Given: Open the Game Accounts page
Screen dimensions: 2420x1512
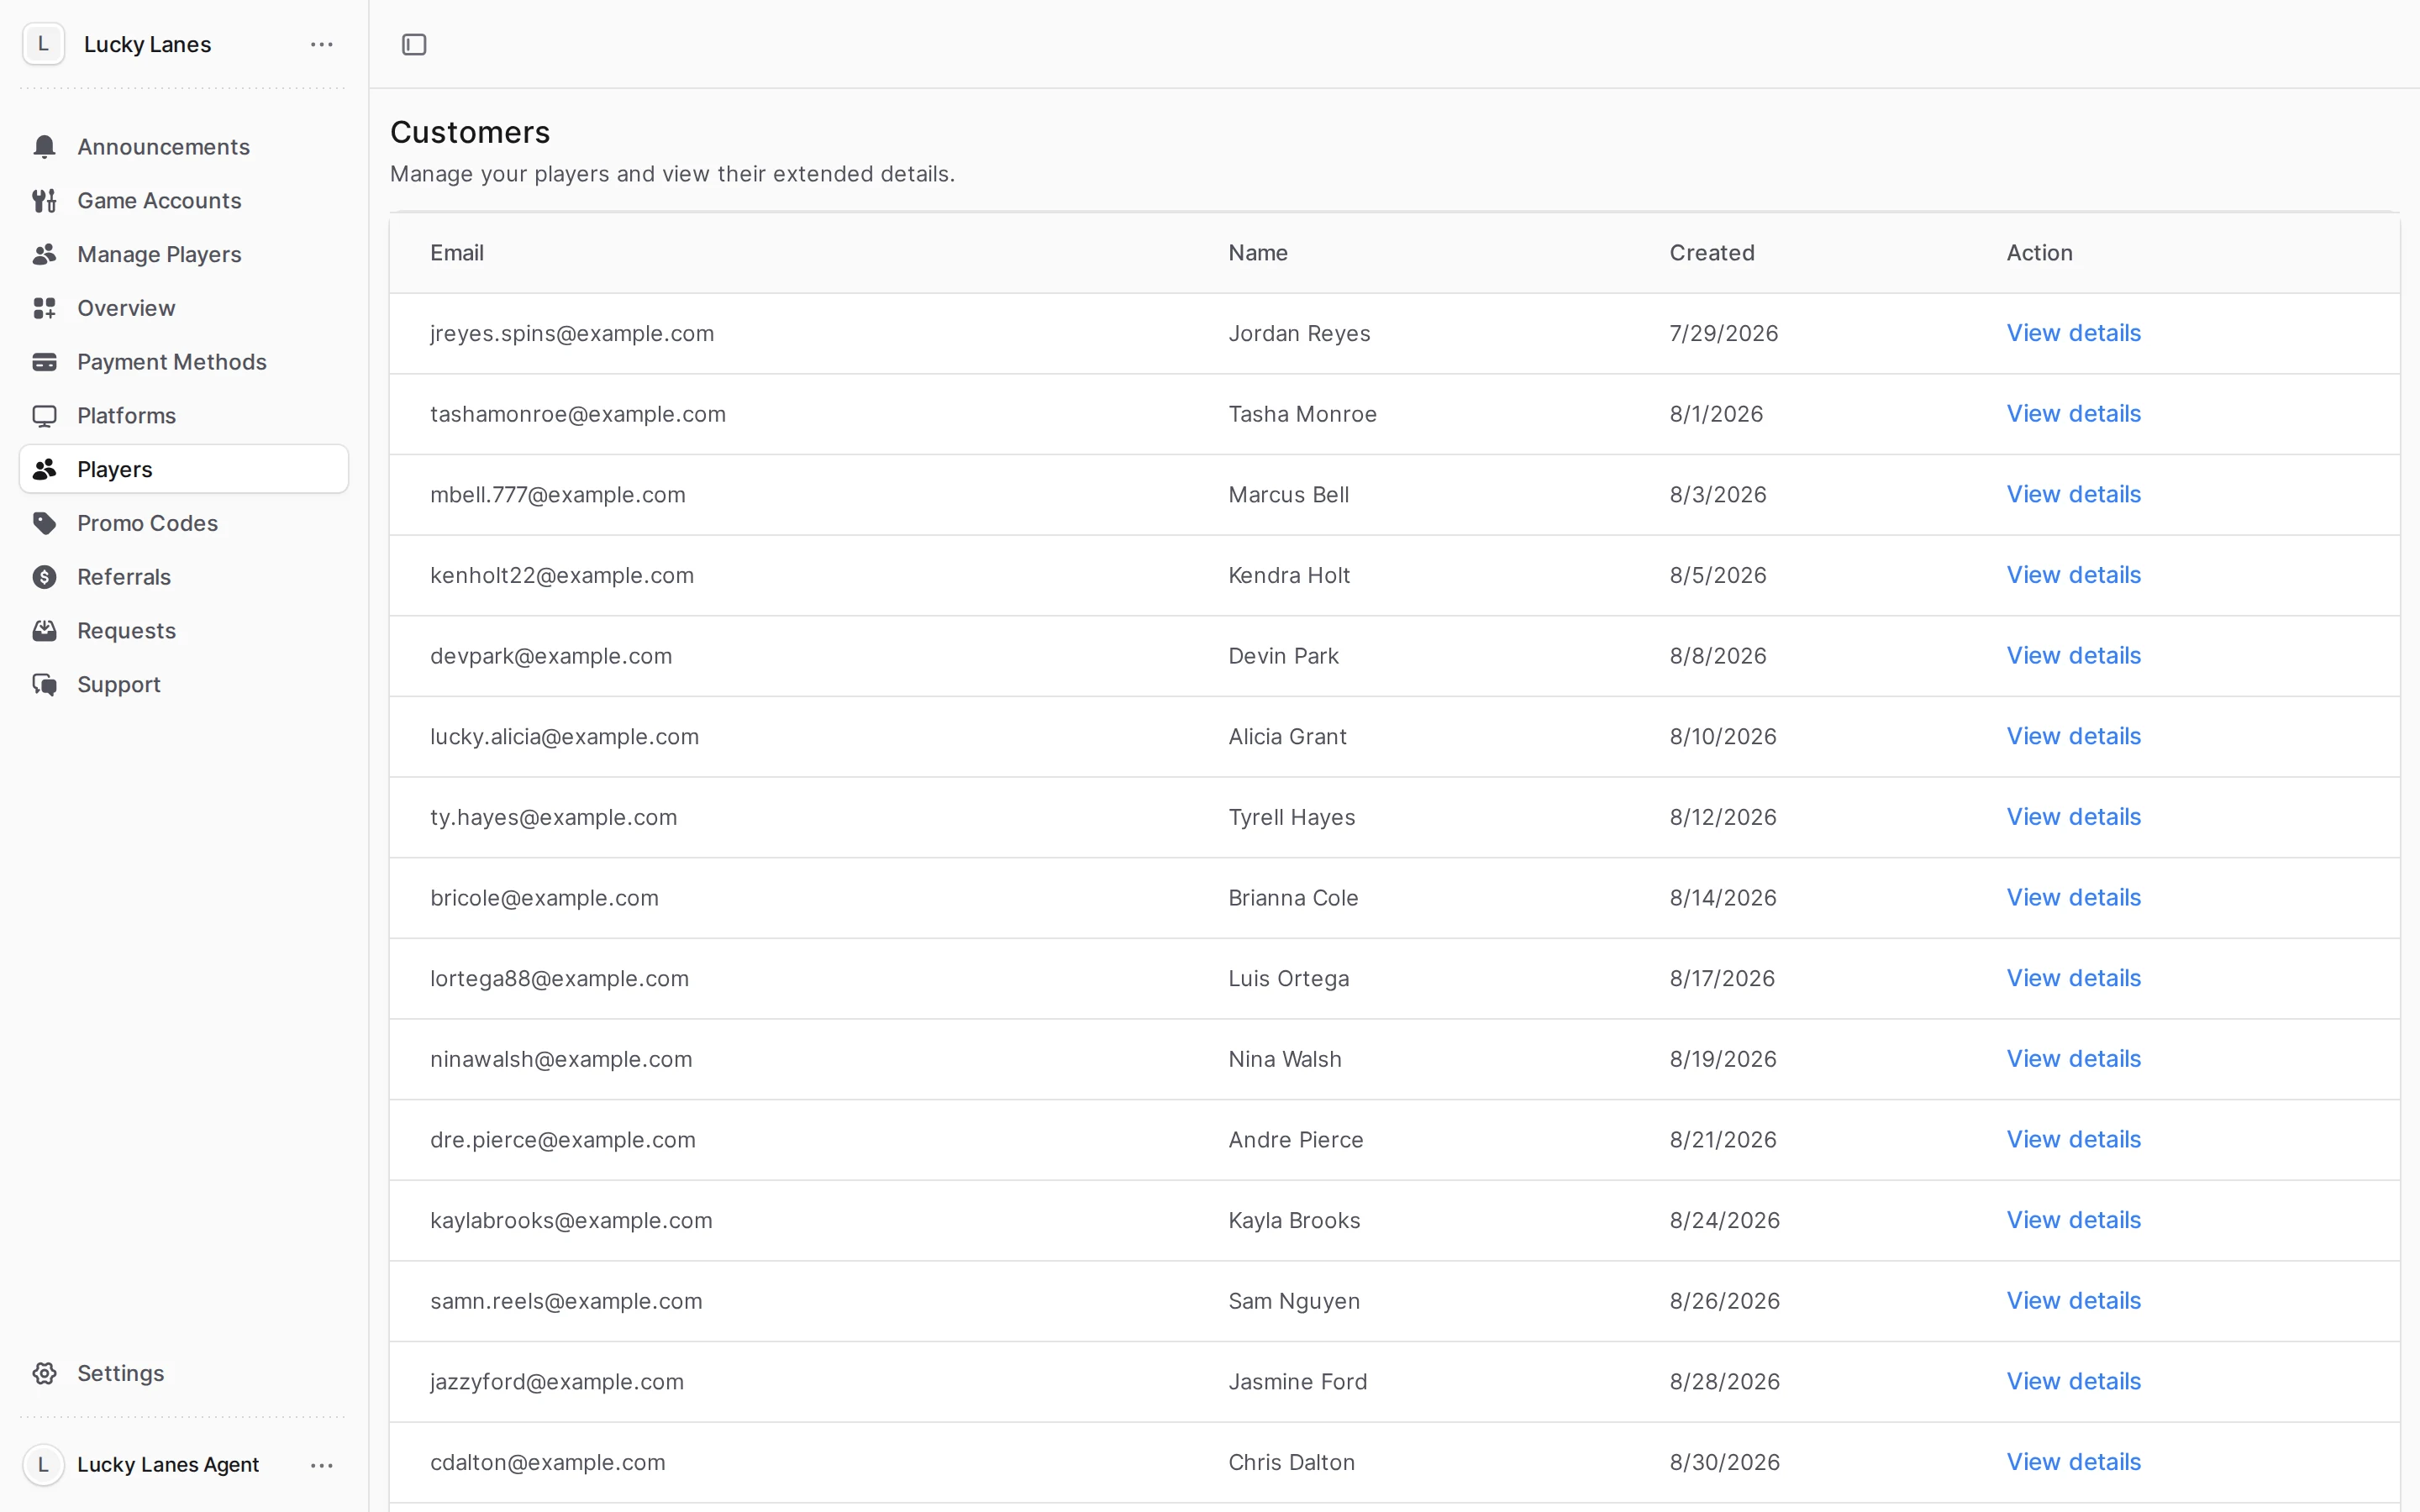Looking at the screenshot, I should coord(183,201).
